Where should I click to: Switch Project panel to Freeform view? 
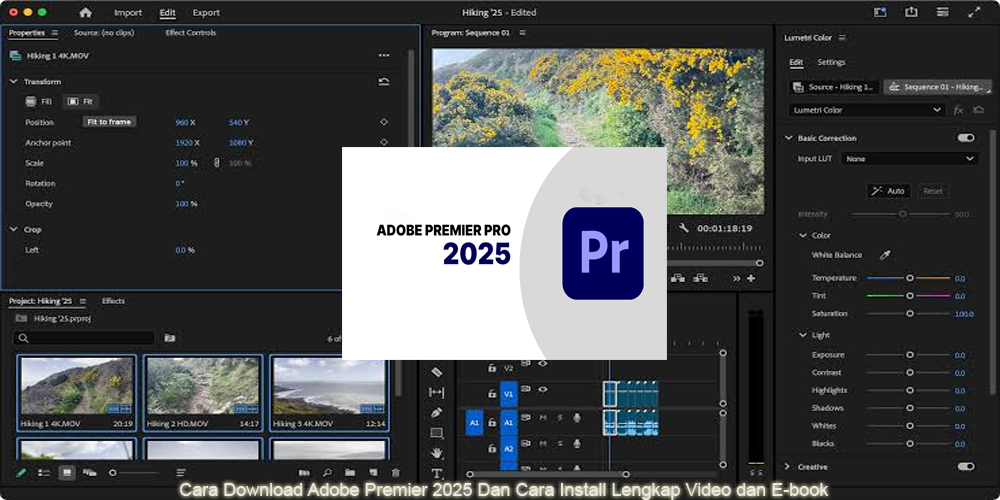(90, 473)
